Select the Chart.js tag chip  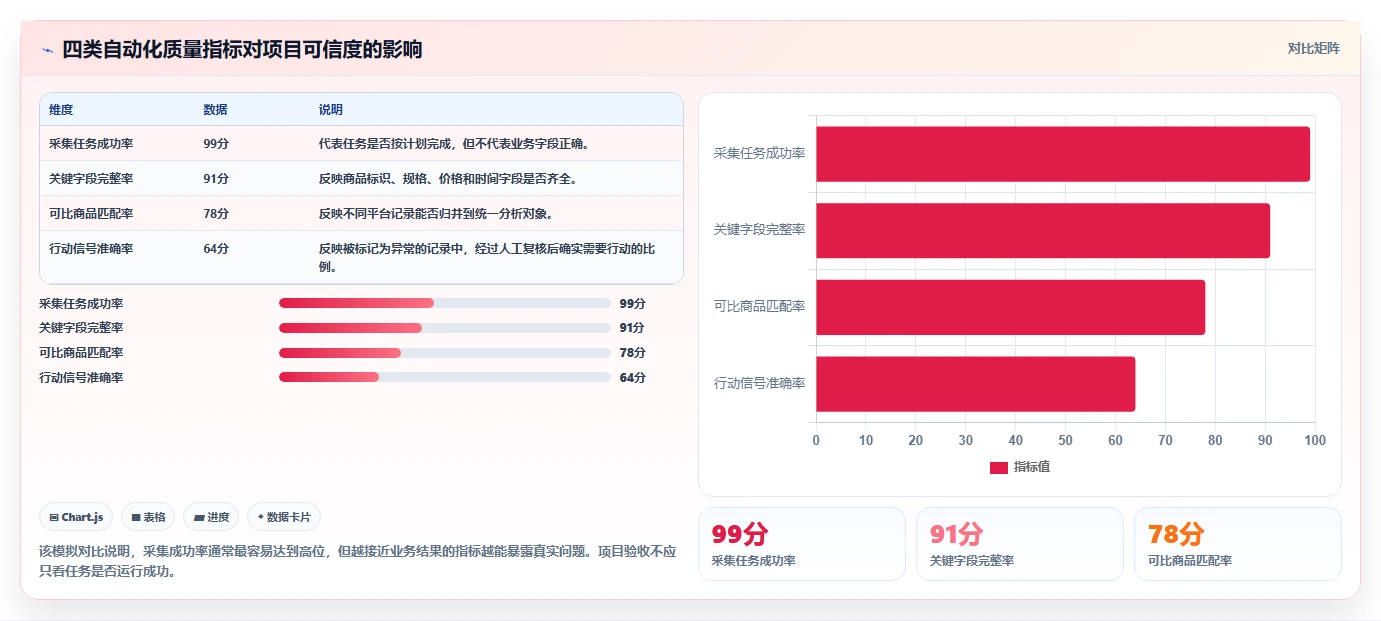(77, 517)
